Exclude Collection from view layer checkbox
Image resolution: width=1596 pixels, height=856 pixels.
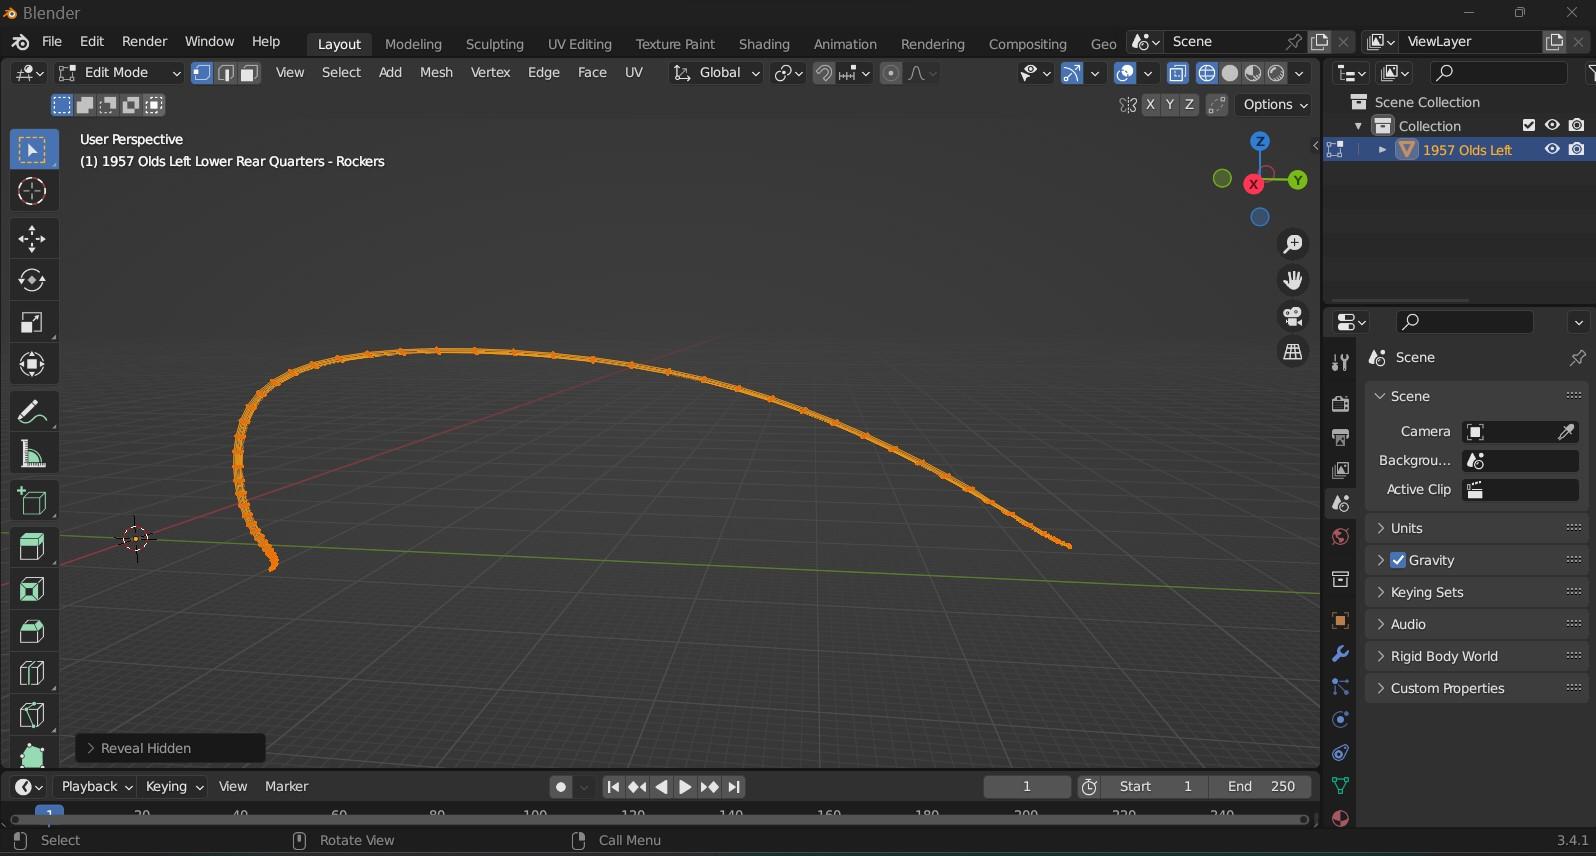[x=1529, y=125]
